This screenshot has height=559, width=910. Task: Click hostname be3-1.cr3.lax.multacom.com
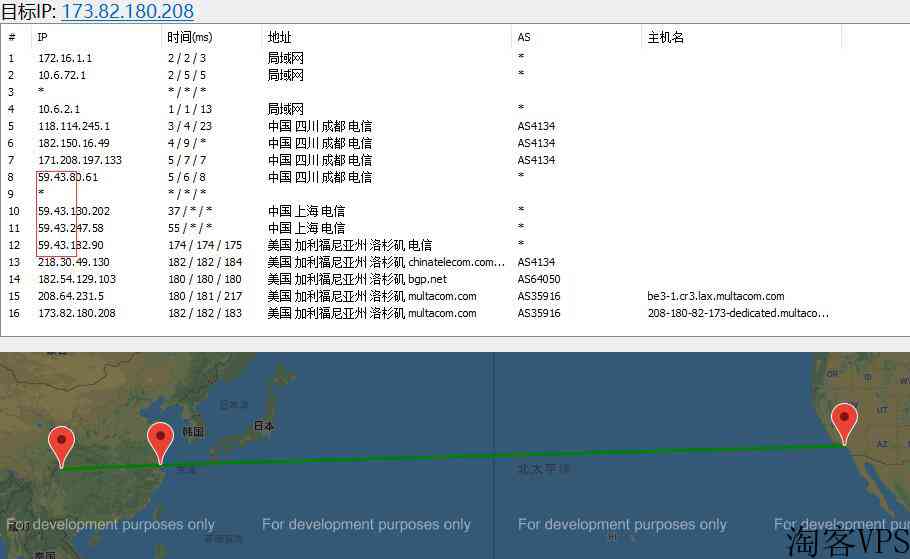[715, 296]
